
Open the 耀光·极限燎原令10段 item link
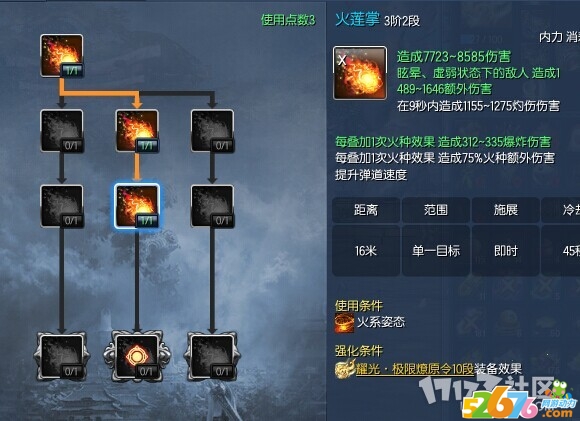coord(415,368)
